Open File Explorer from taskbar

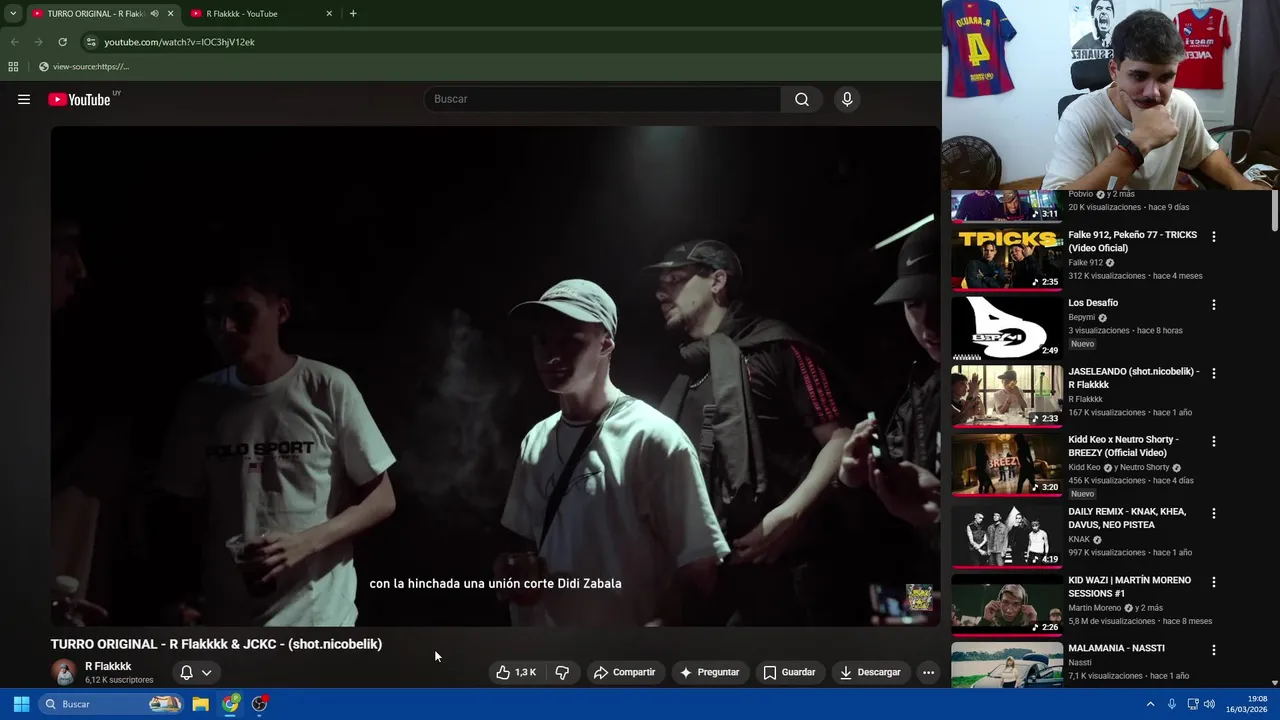(x=201, y=704)
